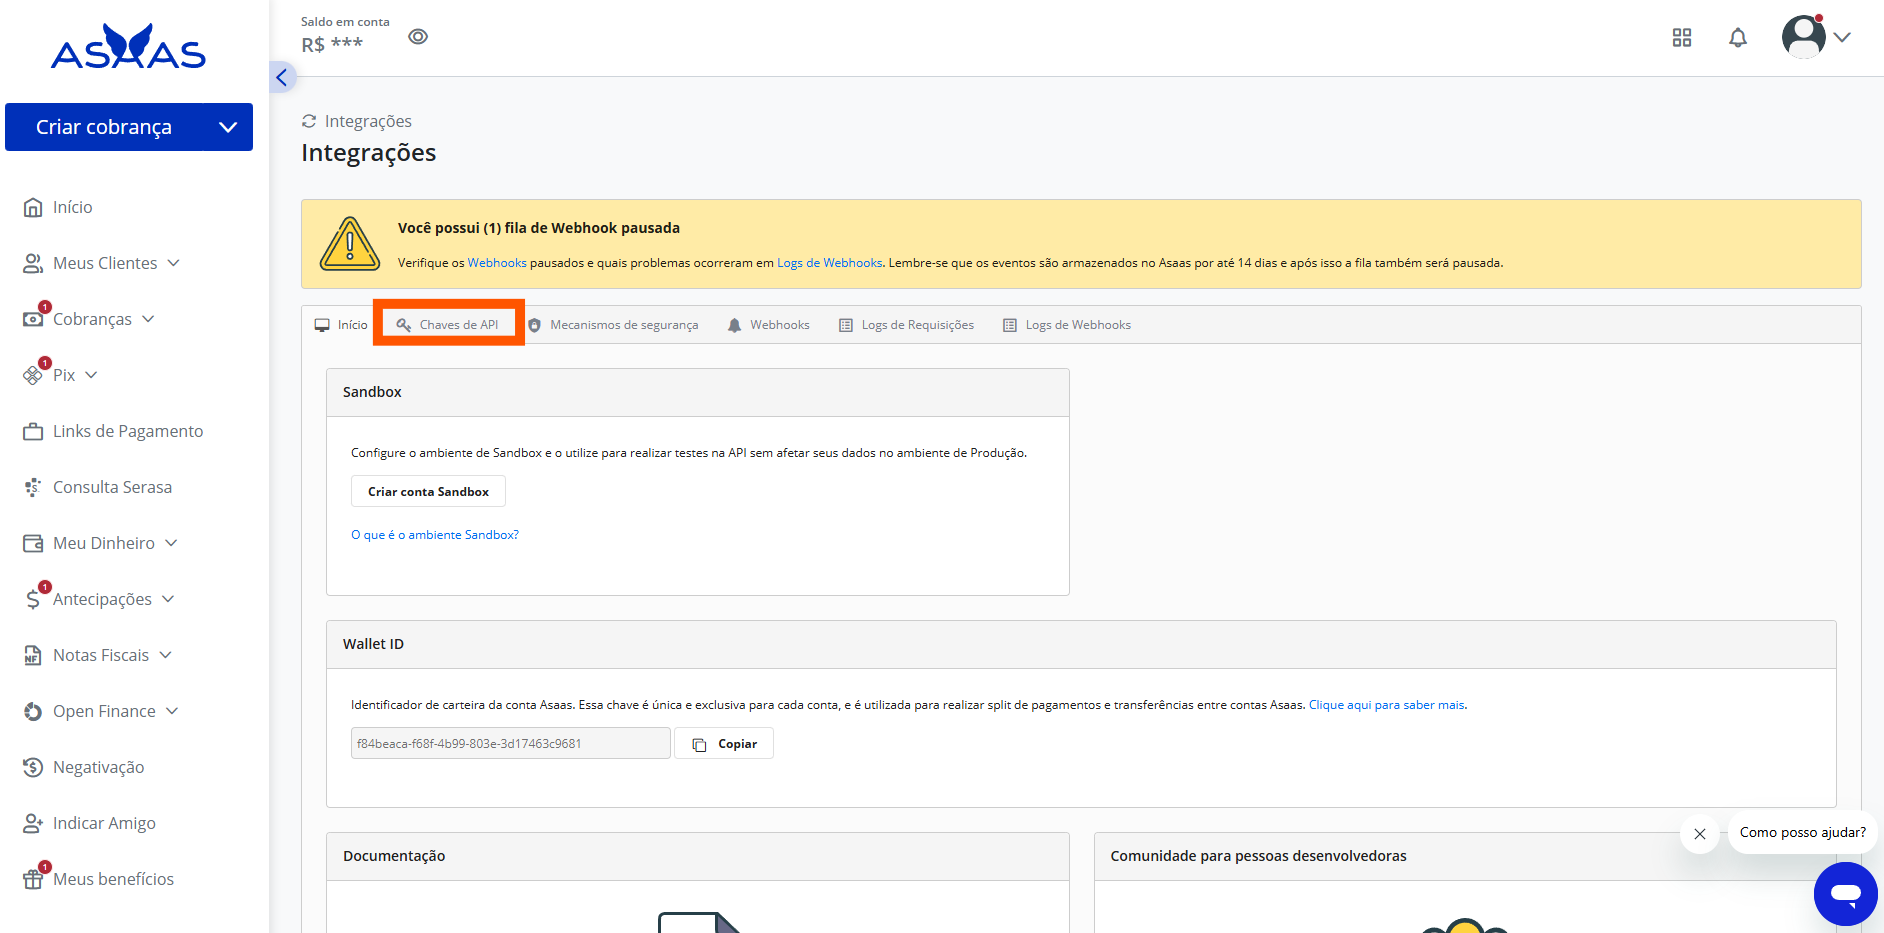The image size is (1884, 933).
Task: Click the Wallet ID input field
Action: coord(510,743)
